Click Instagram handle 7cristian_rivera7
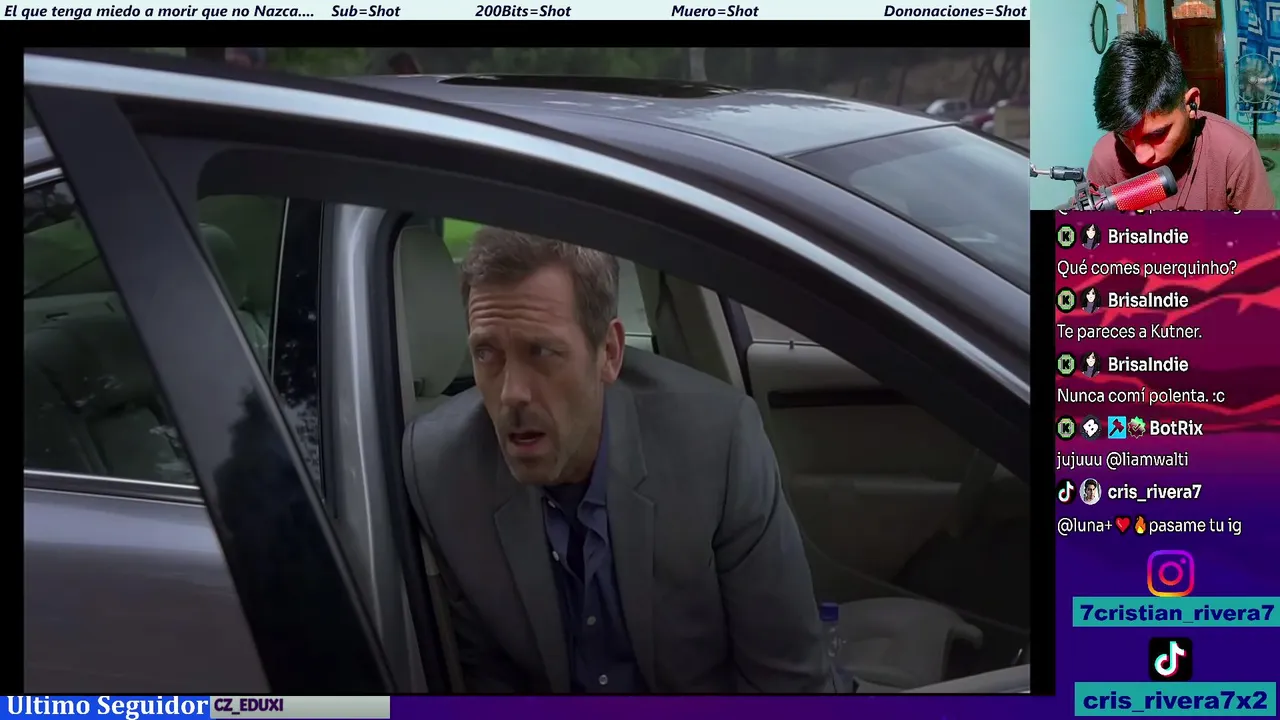The image size is (1280, 720). click(x=1177, y=613)
